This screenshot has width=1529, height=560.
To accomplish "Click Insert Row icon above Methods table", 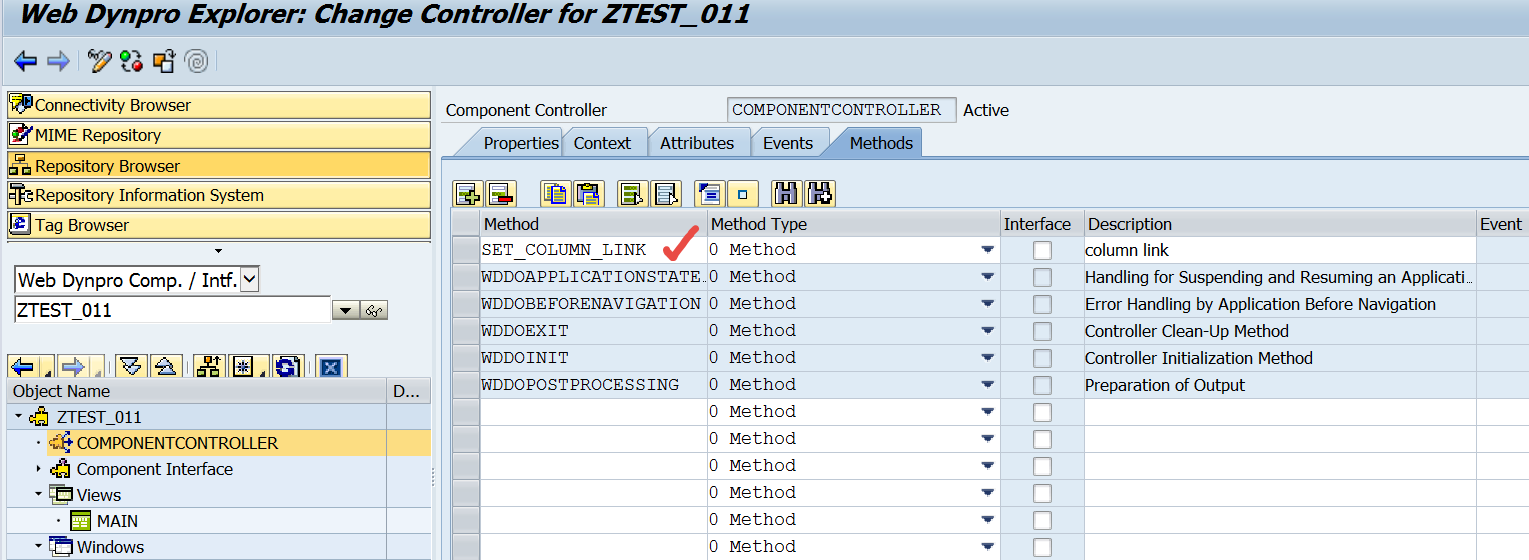I will point(468,194).
